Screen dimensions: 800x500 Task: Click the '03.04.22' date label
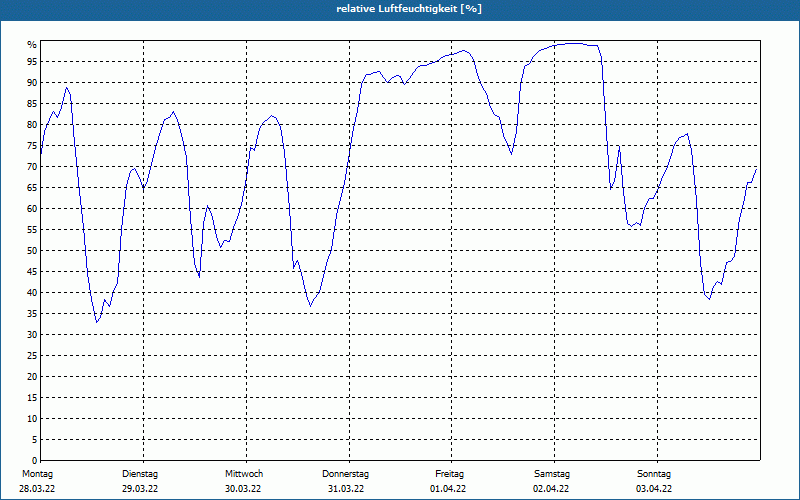tap(654, 489)
